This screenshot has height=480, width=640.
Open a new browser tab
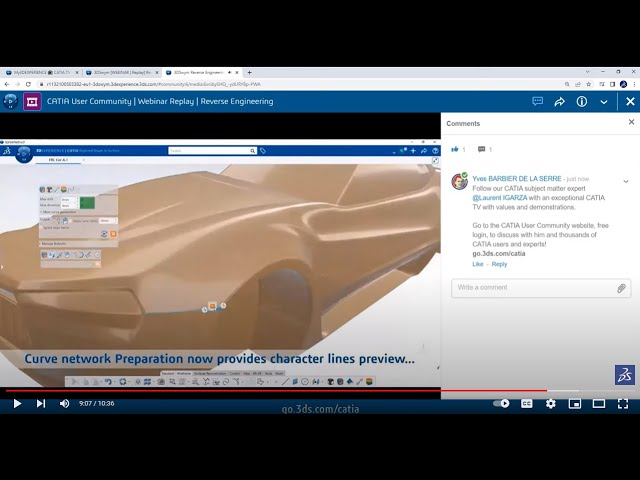[249, 72]
